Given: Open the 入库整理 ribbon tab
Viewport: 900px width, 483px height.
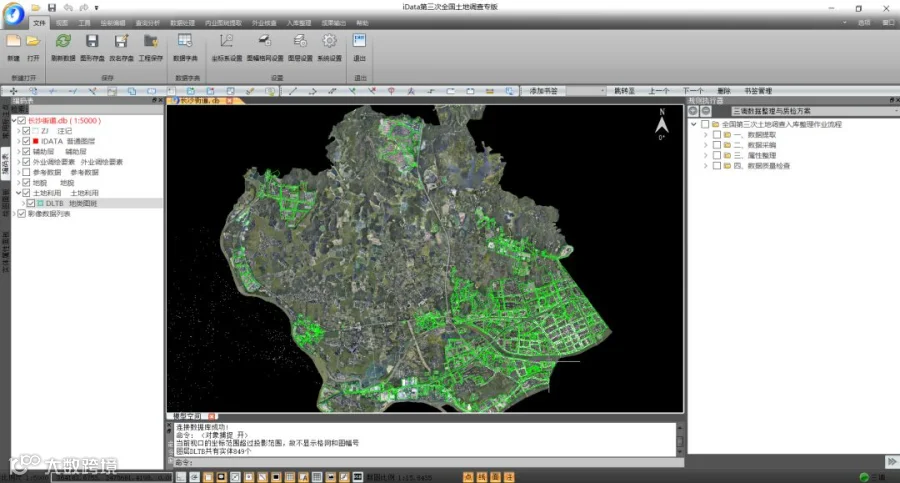Looking at the screenshot, I should 299,22.
